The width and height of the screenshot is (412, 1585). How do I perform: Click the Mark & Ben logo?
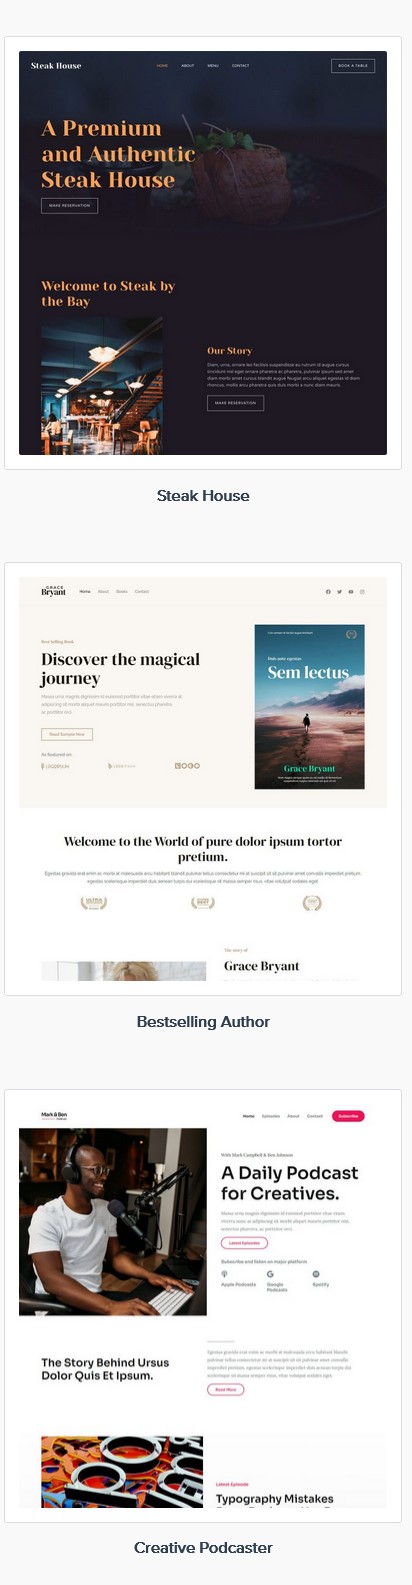(54, 1115)
